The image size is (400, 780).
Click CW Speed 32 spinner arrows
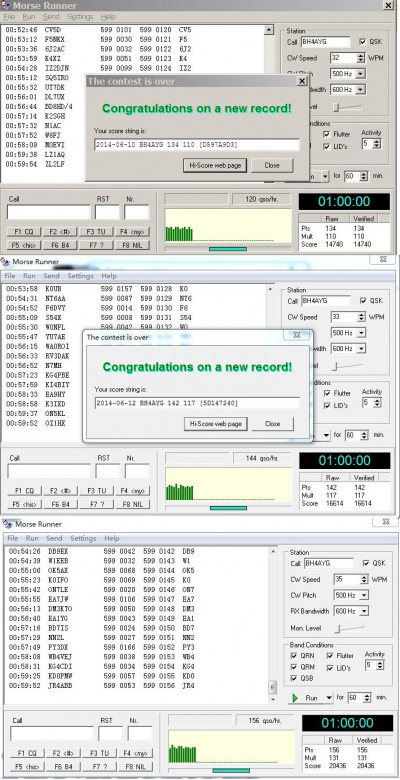pyautogui.click(x=361, y=58)
